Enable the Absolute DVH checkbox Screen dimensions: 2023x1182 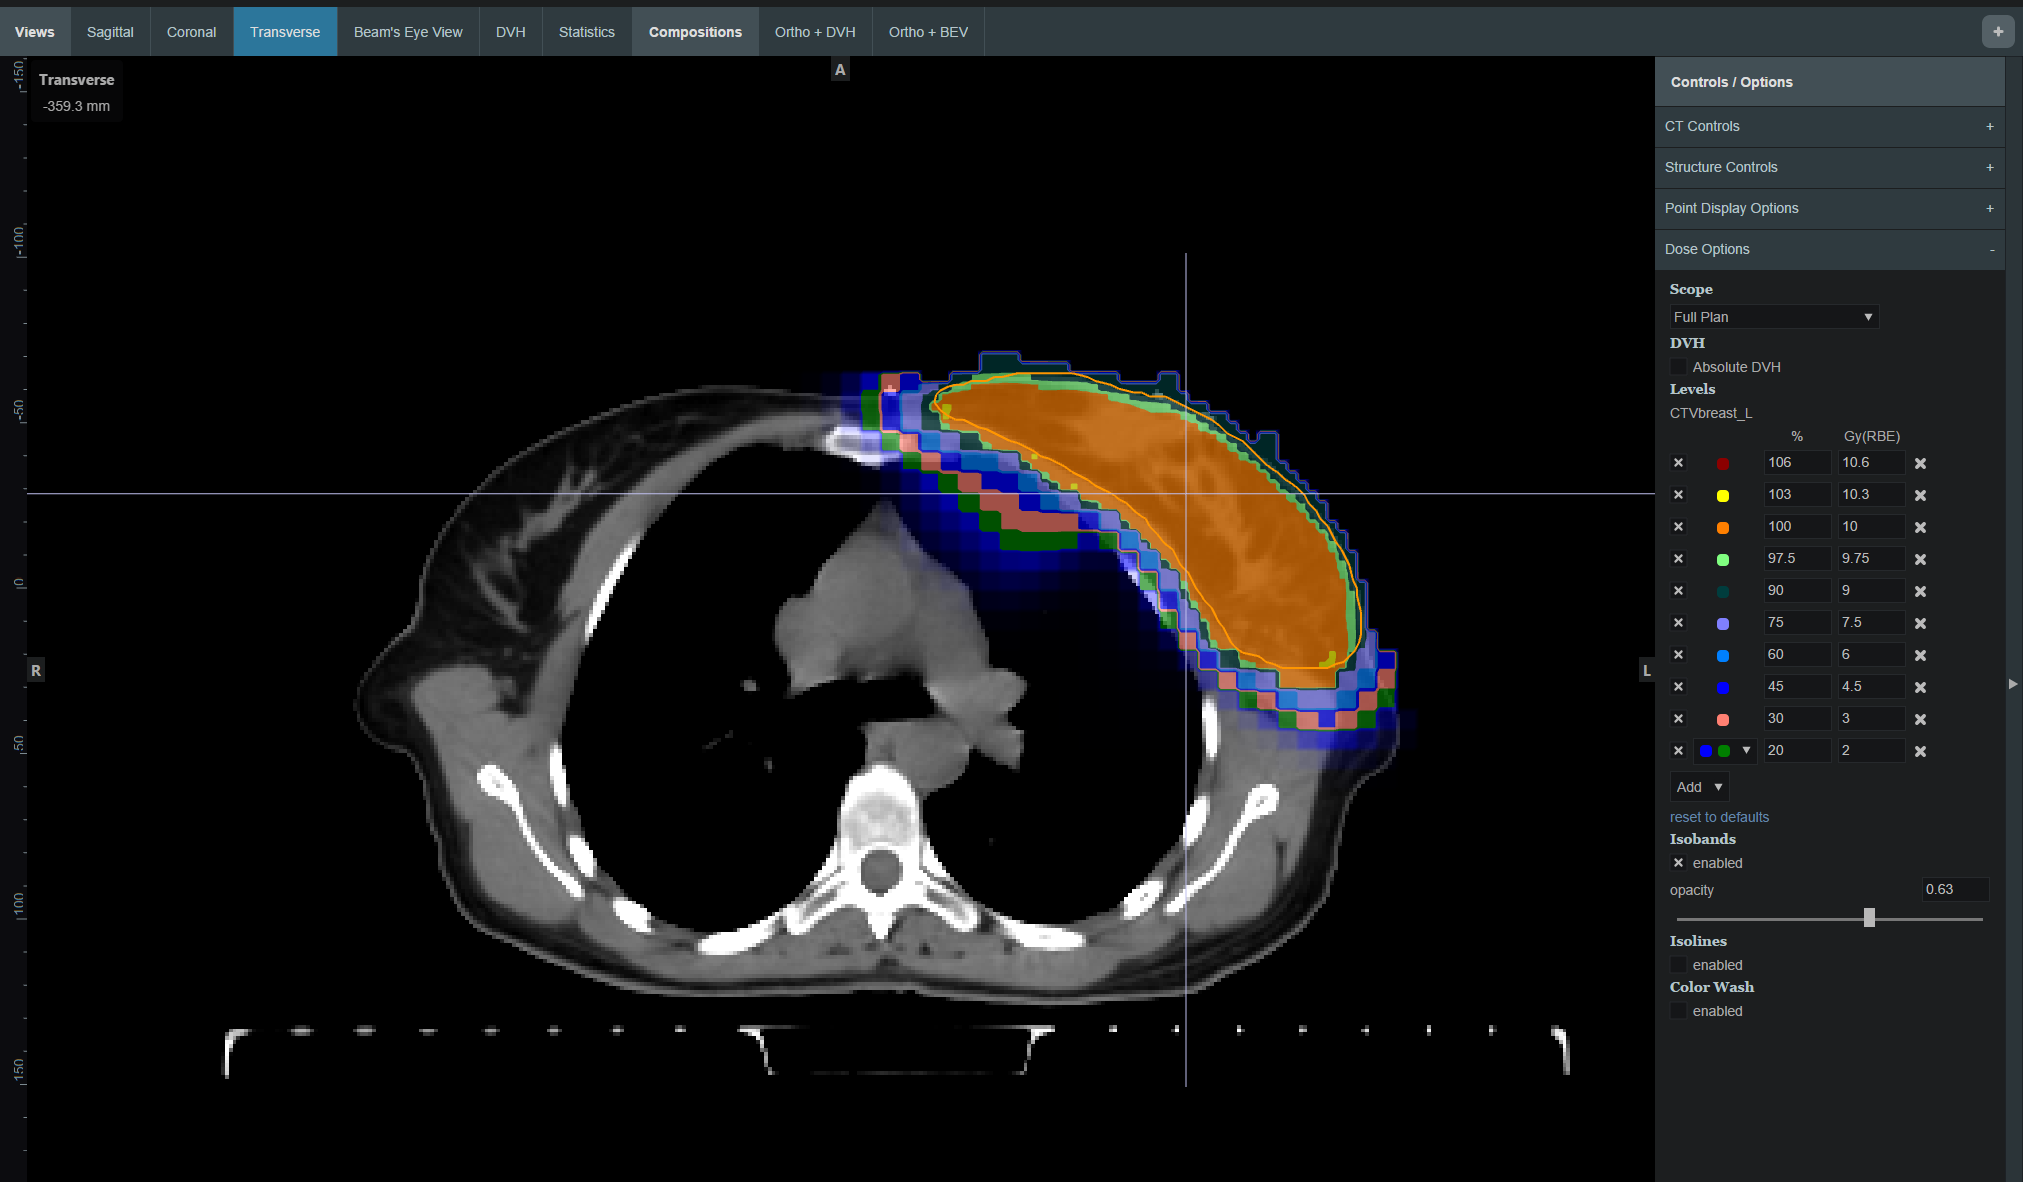click(x=1679, y=367)
